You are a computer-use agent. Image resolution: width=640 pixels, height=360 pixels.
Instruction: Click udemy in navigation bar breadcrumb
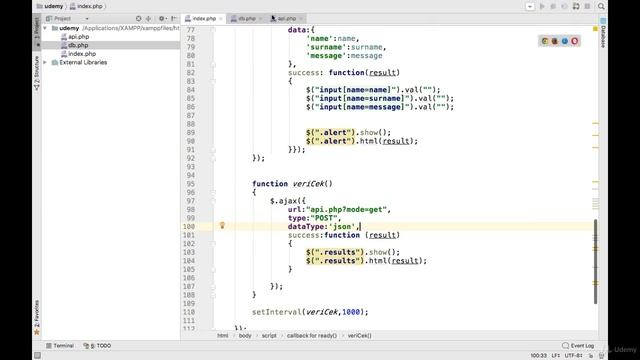(x=49, y=6)
